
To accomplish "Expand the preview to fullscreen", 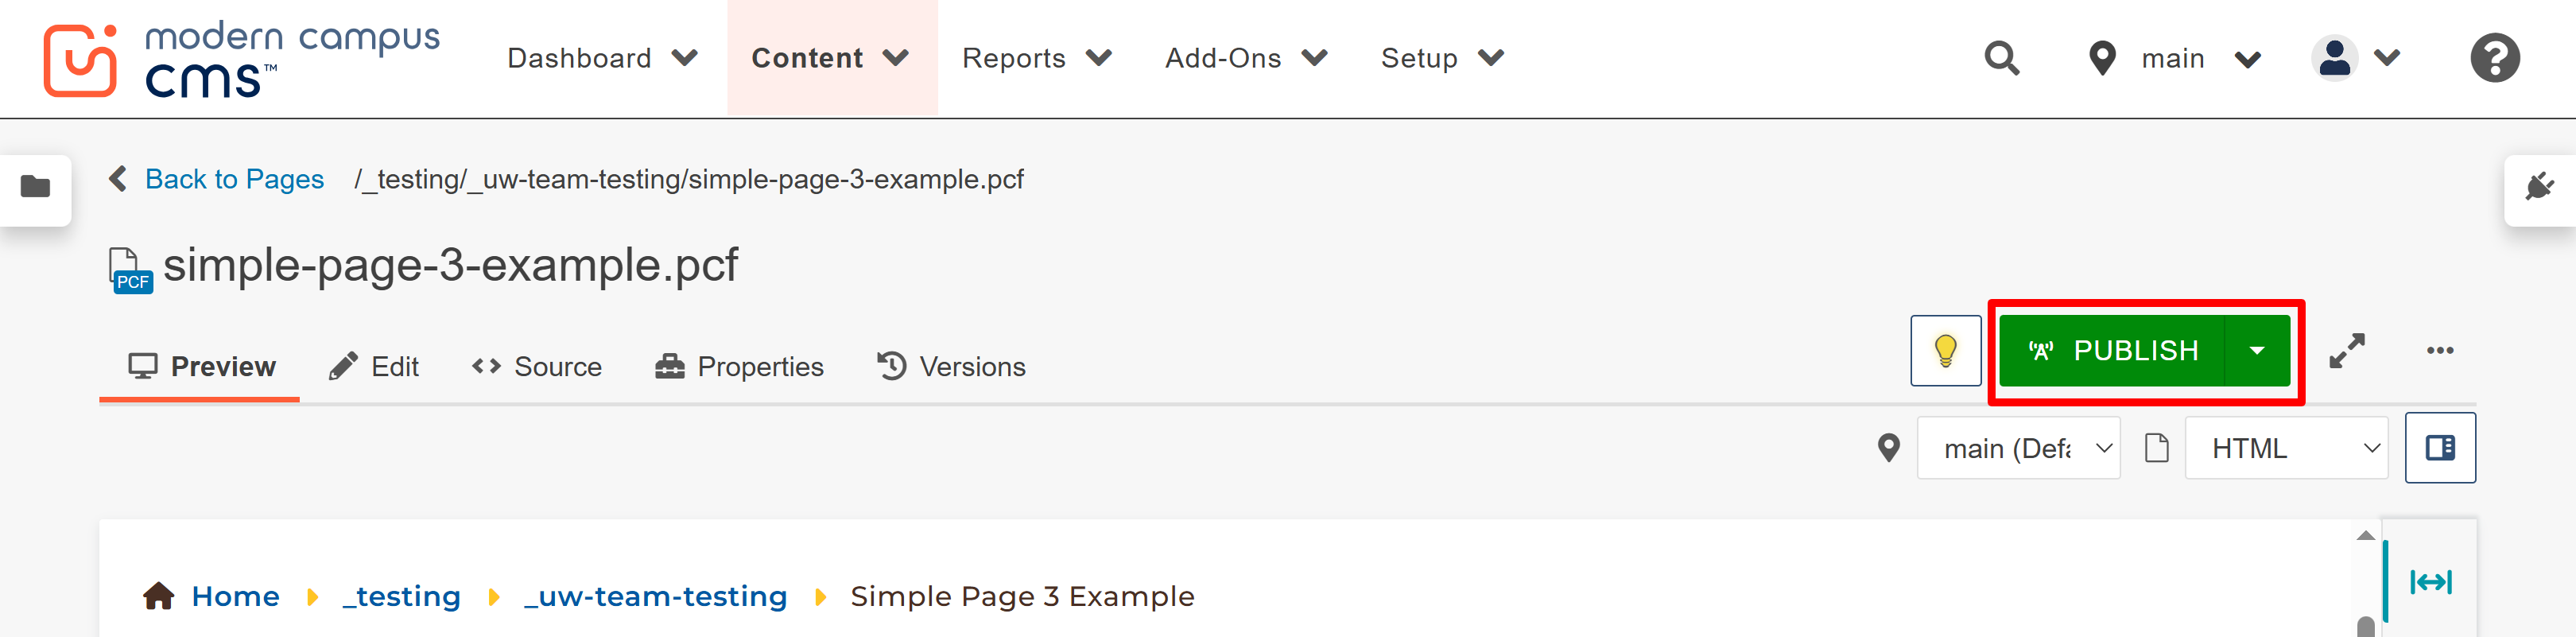I will click(x=2348, y=350).
